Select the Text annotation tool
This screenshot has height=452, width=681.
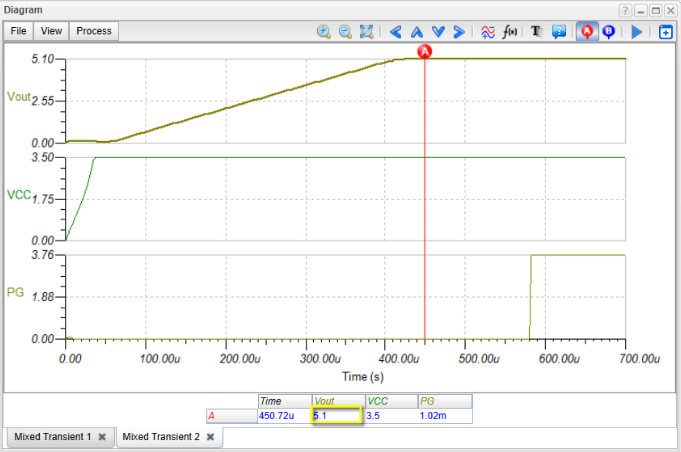537,32
